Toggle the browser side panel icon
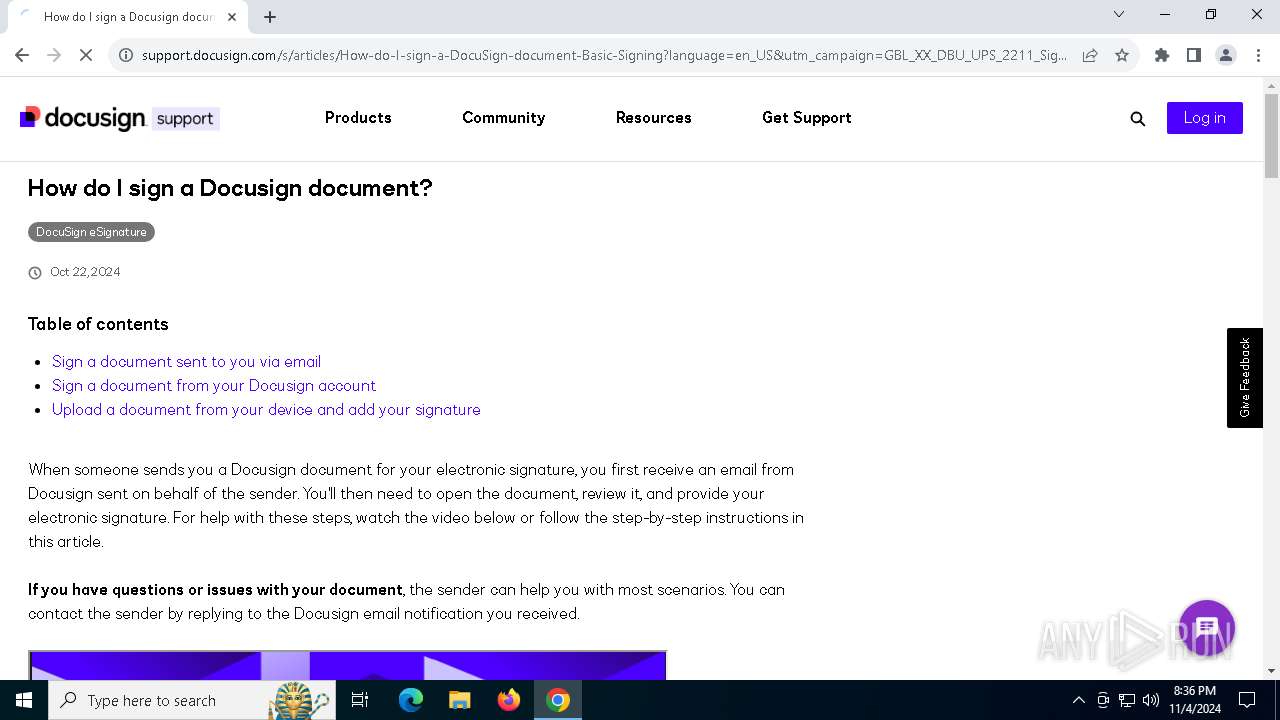 pos(1194,55)
